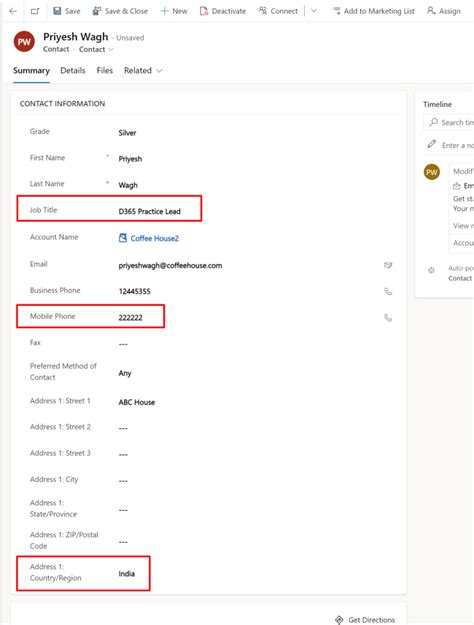Click the Get Directions diamond icon

339,620
